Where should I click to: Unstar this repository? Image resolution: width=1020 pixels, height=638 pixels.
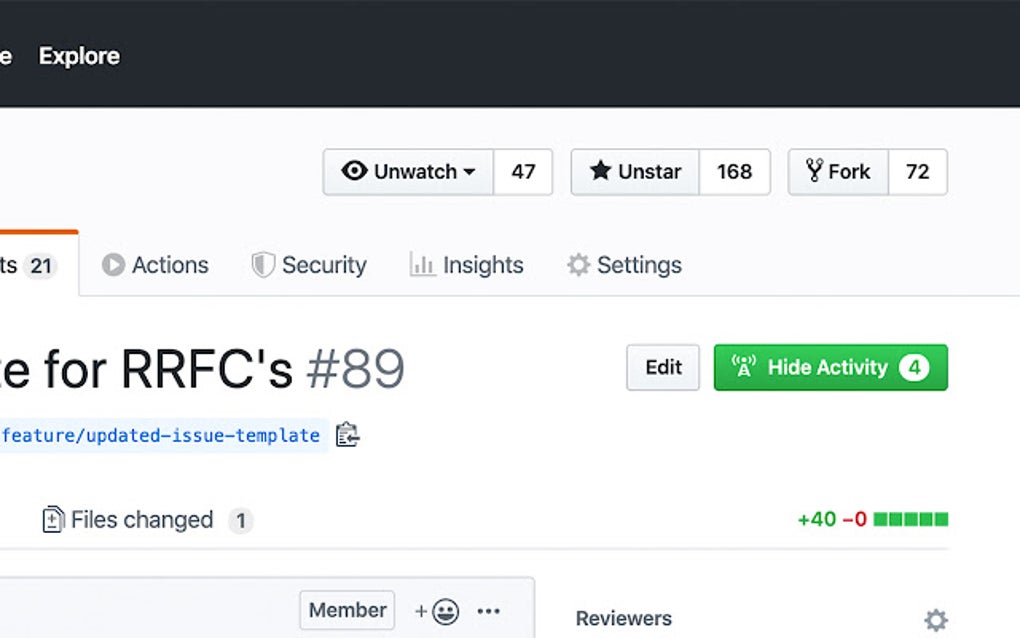click(x=635, y=172)
